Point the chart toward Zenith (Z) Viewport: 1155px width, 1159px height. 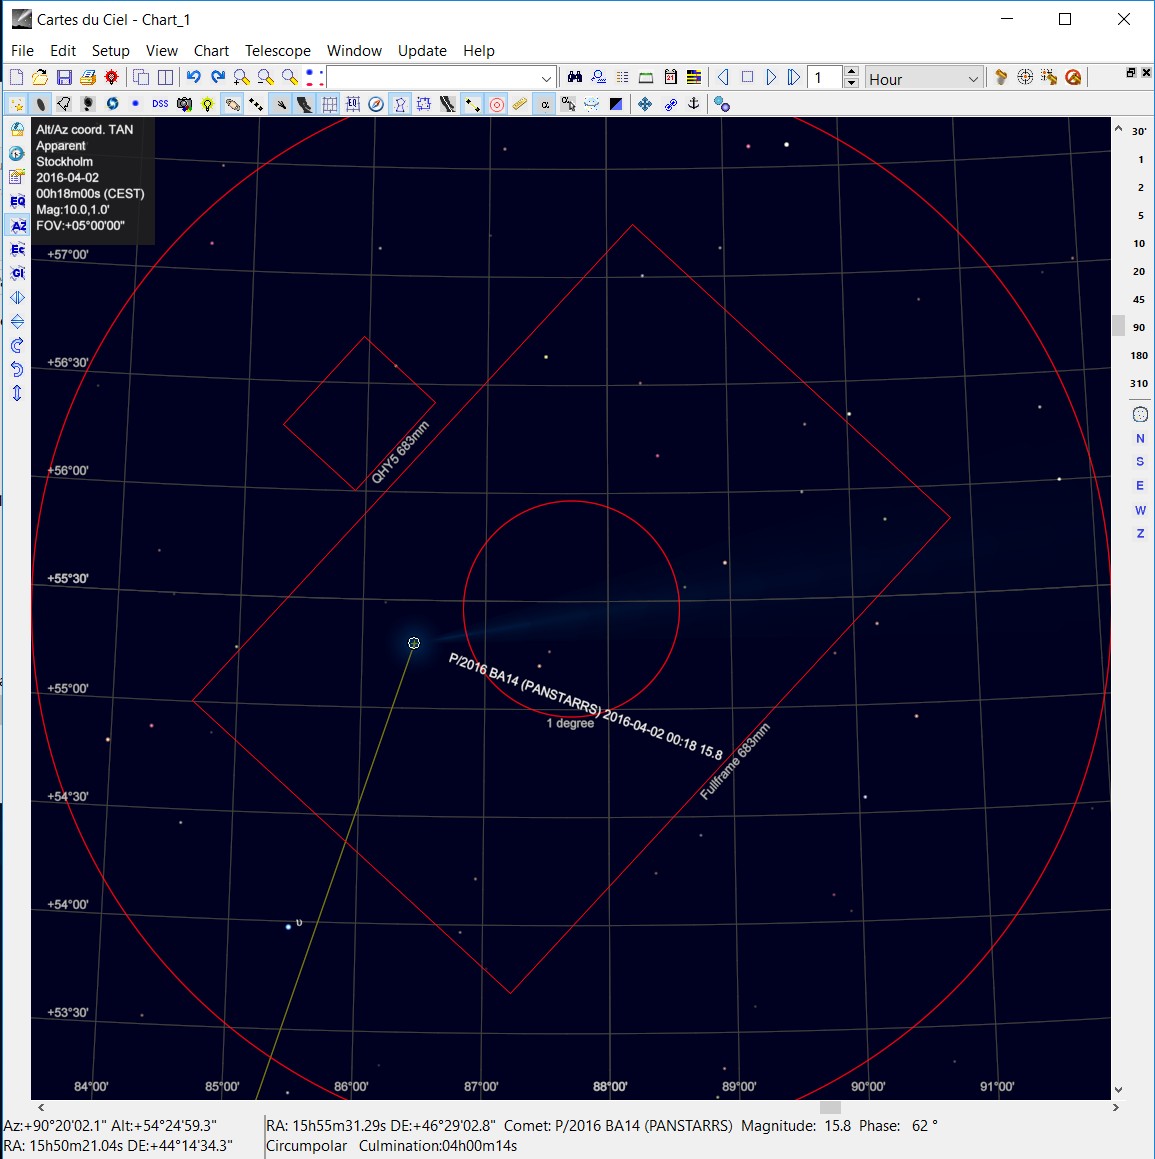[x=1140, y=533]
